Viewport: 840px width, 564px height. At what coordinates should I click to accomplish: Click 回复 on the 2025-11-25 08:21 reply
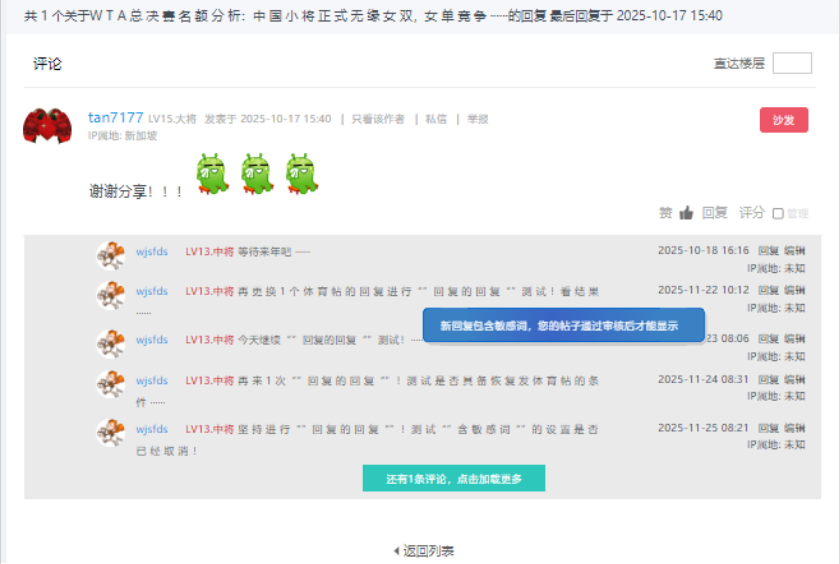point(768,428)
